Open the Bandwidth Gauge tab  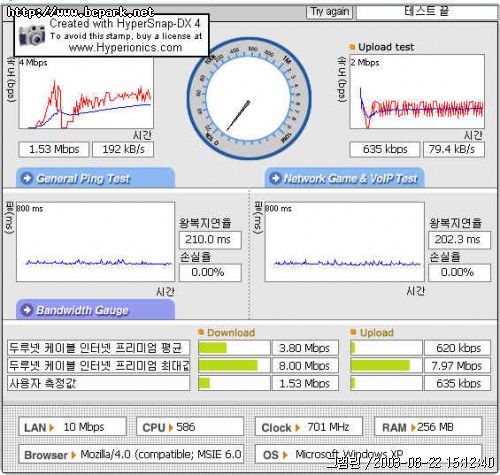(x=95, y=309)
